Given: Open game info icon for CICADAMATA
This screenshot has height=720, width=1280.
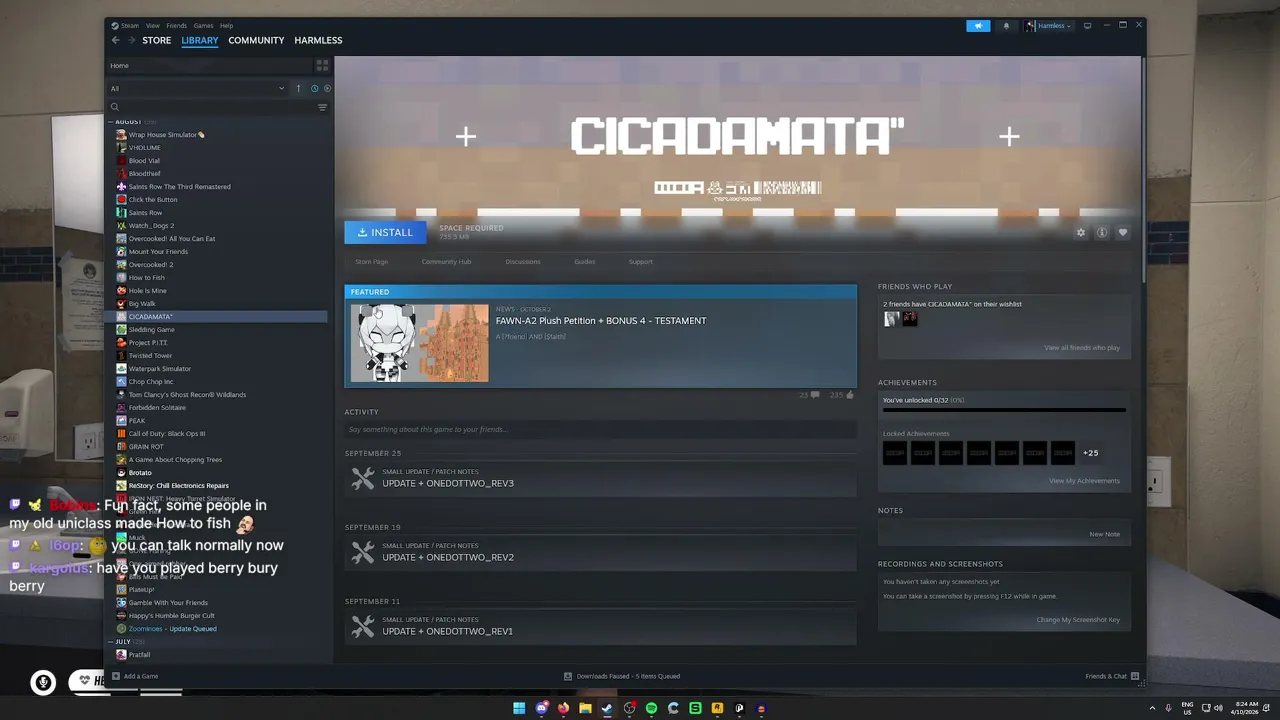Looking at the screenshot, I should coord(1101,232).
